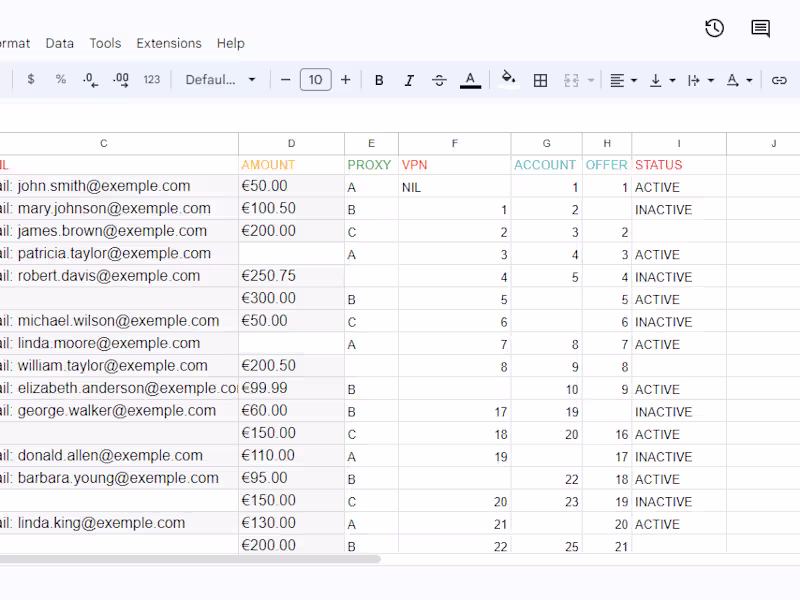Decrease decimal places

(x=90, y=80)
